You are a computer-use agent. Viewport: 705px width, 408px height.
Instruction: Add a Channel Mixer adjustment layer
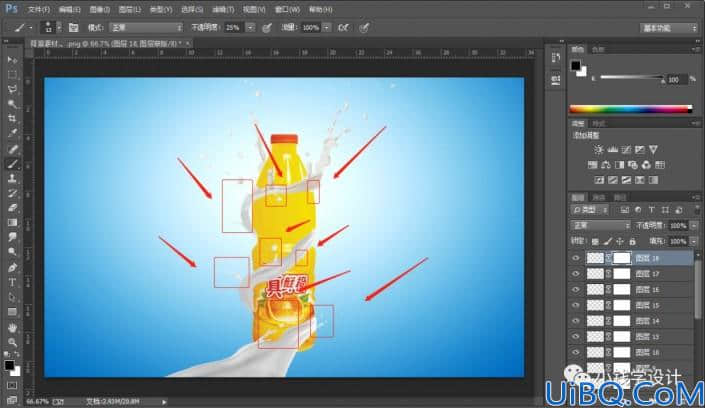click(646, 165)
